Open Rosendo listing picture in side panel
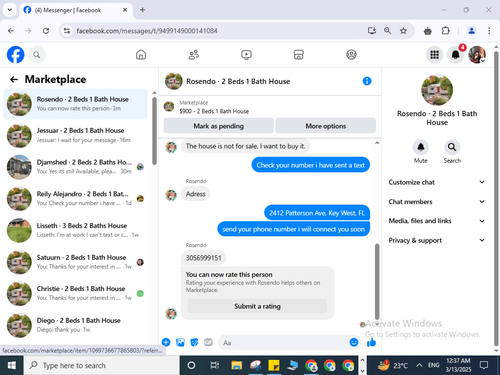 (x=437, y=90)
